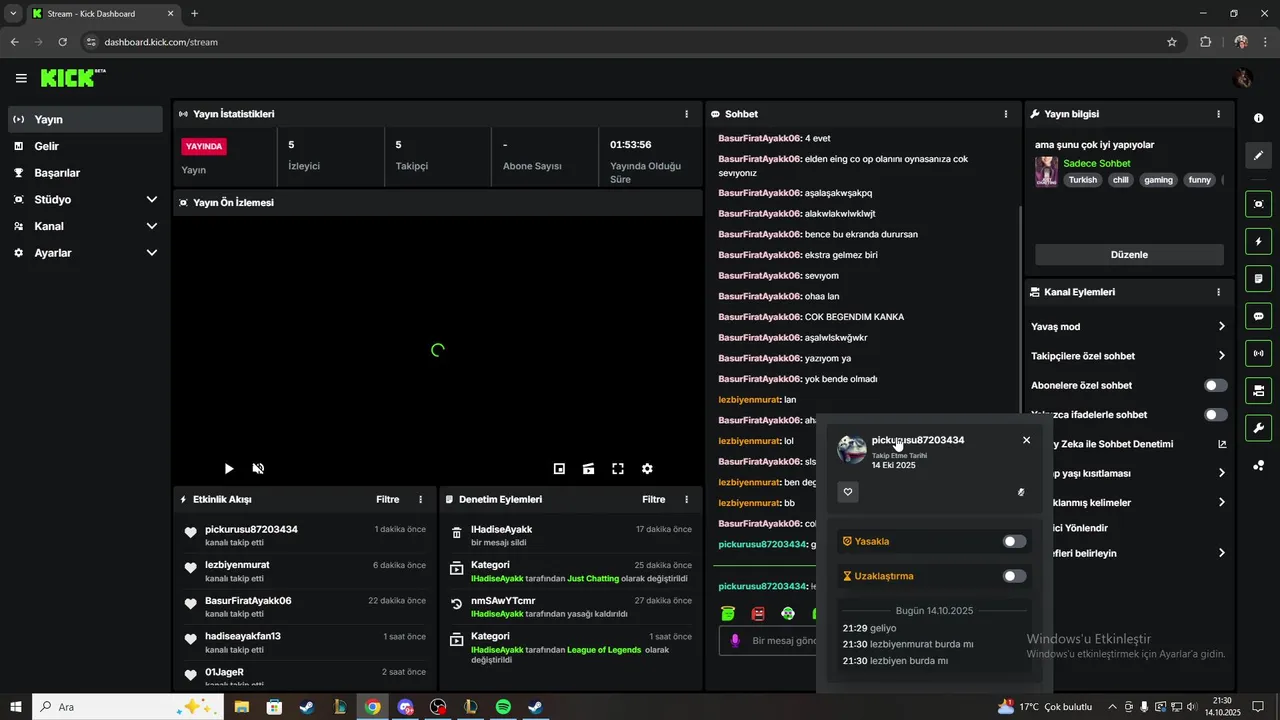Toggle stream stats broadcast icon in right rail
This screenshot has width=1280, height=720.
coord(1258,353)
